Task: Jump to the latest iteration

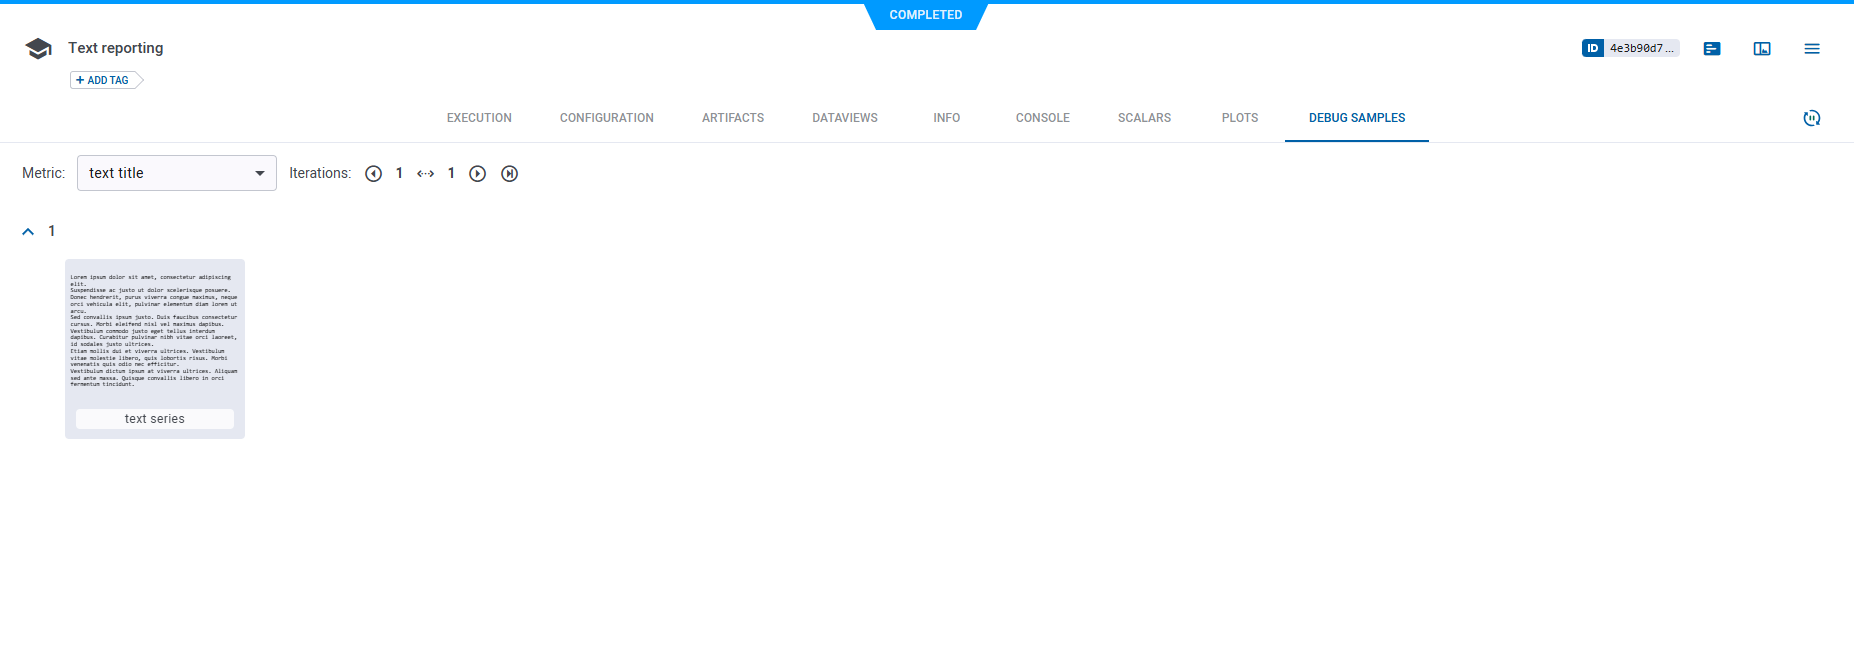Action: click(509, 174)
